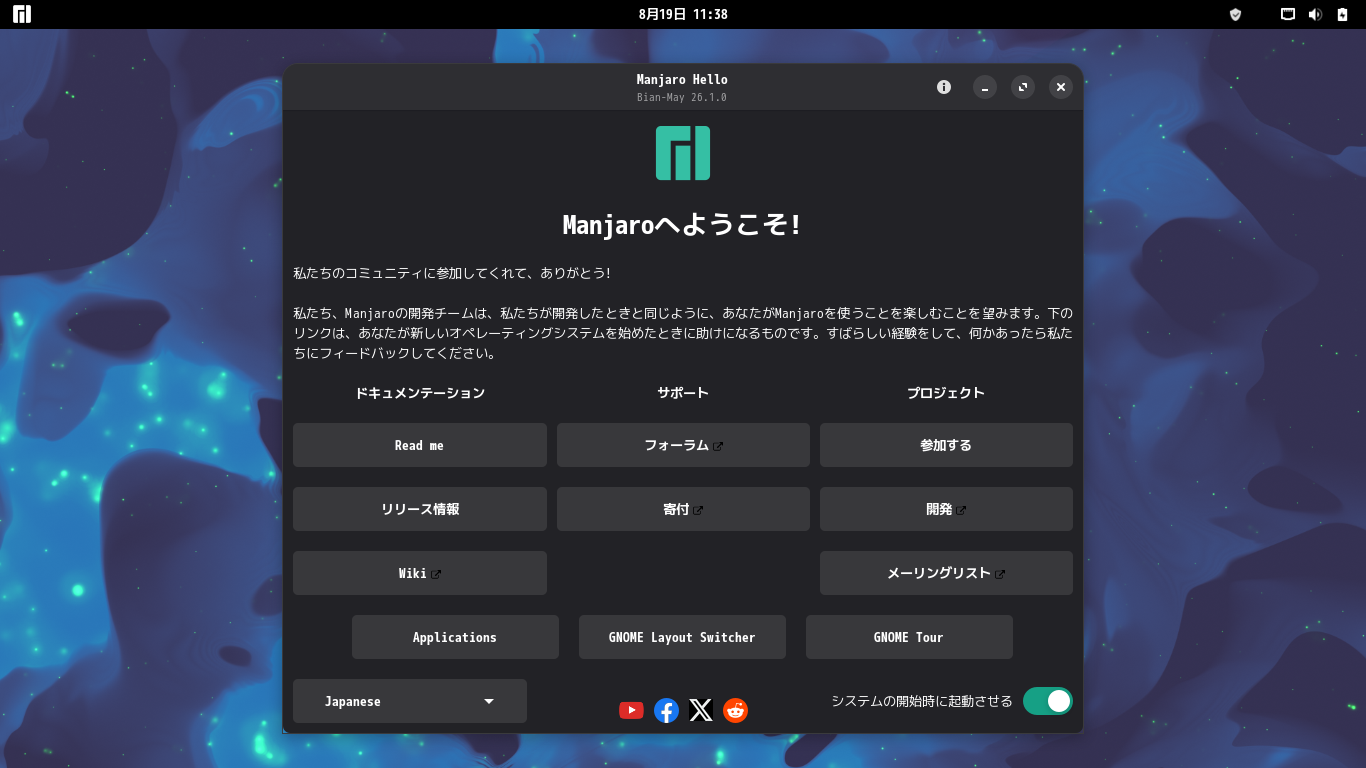Open the clock showing 8月19日 11:38
Screen dimensions: 1366x768
(683, 14)
